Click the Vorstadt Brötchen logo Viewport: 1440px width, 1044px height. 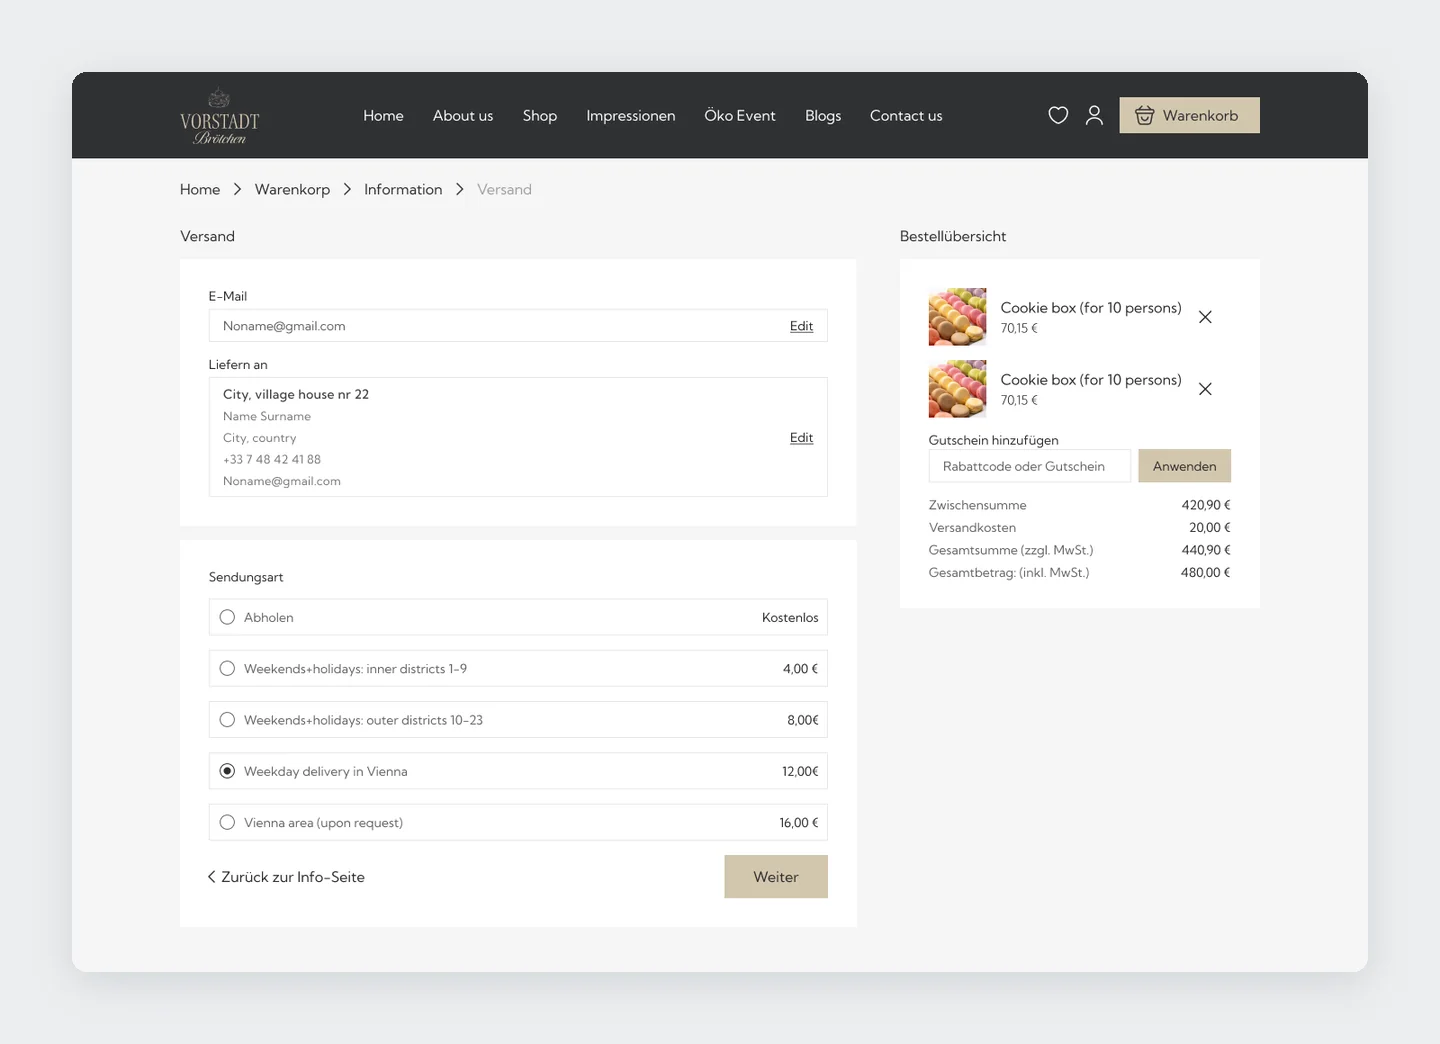pyautogui.click(x=219, y=116)
